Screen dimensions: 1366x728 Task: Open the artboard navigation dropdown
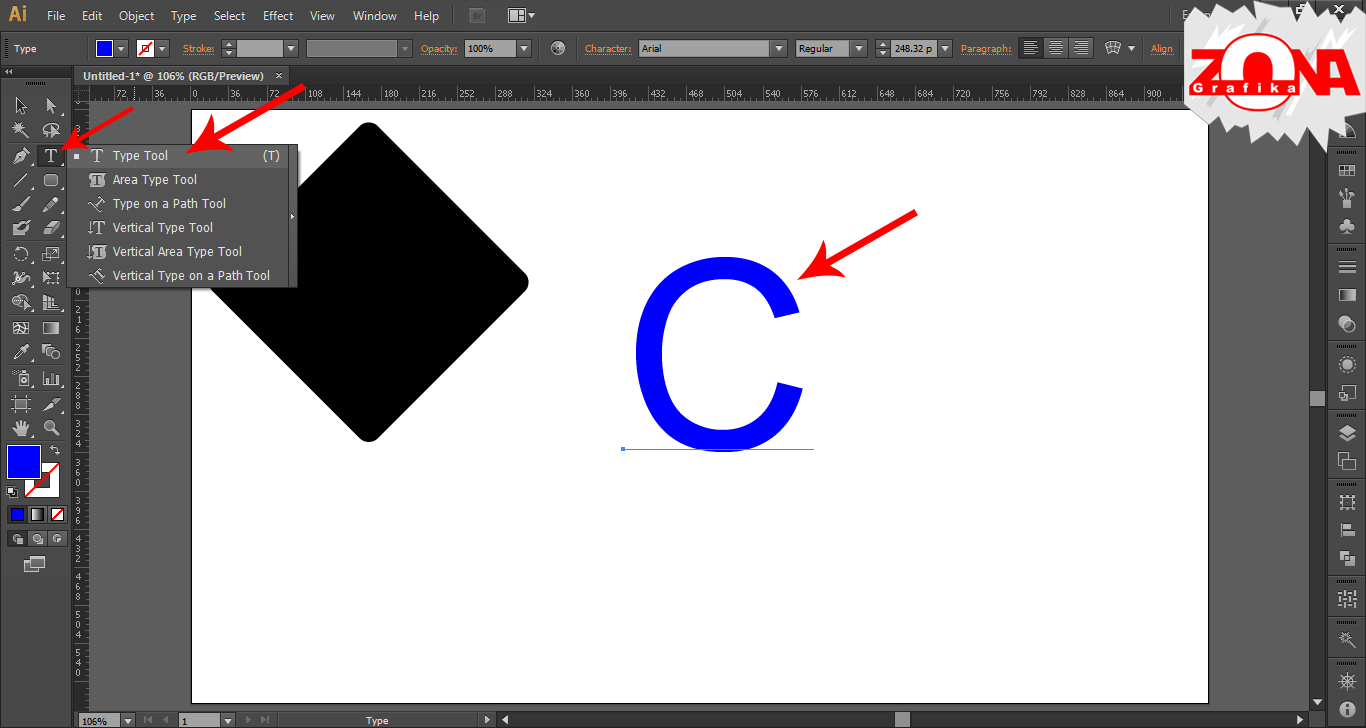228,720
